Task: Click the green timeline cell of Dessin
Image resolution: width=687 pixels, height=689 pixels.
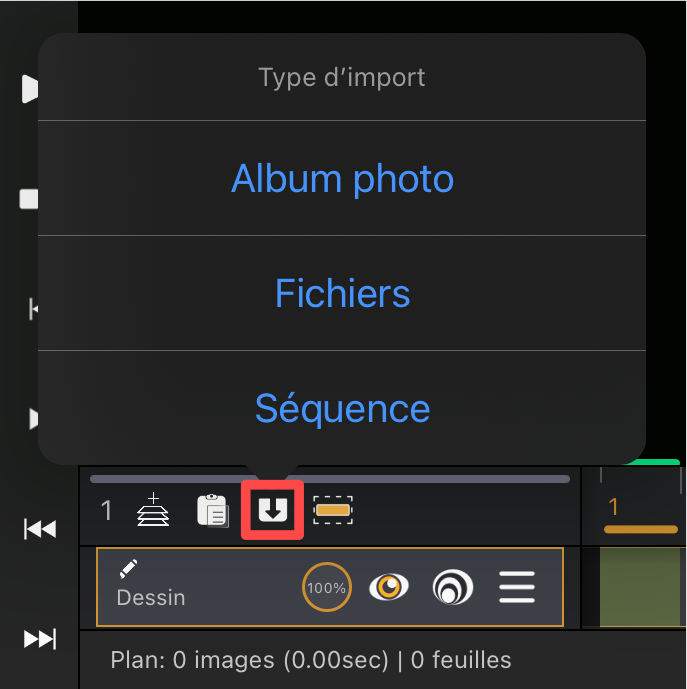Action: [x=640, y=587]
